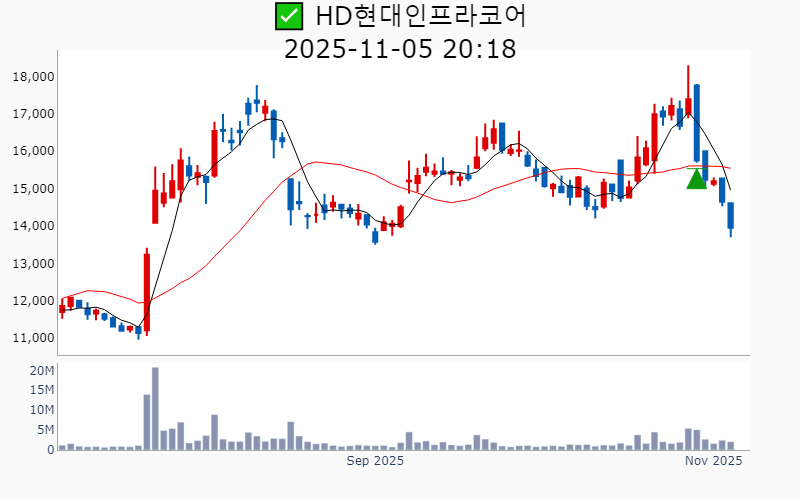This screenshot has height=500, width=800.
Task: Click the green checkmark icon beside the title
Action: (288, 17)
